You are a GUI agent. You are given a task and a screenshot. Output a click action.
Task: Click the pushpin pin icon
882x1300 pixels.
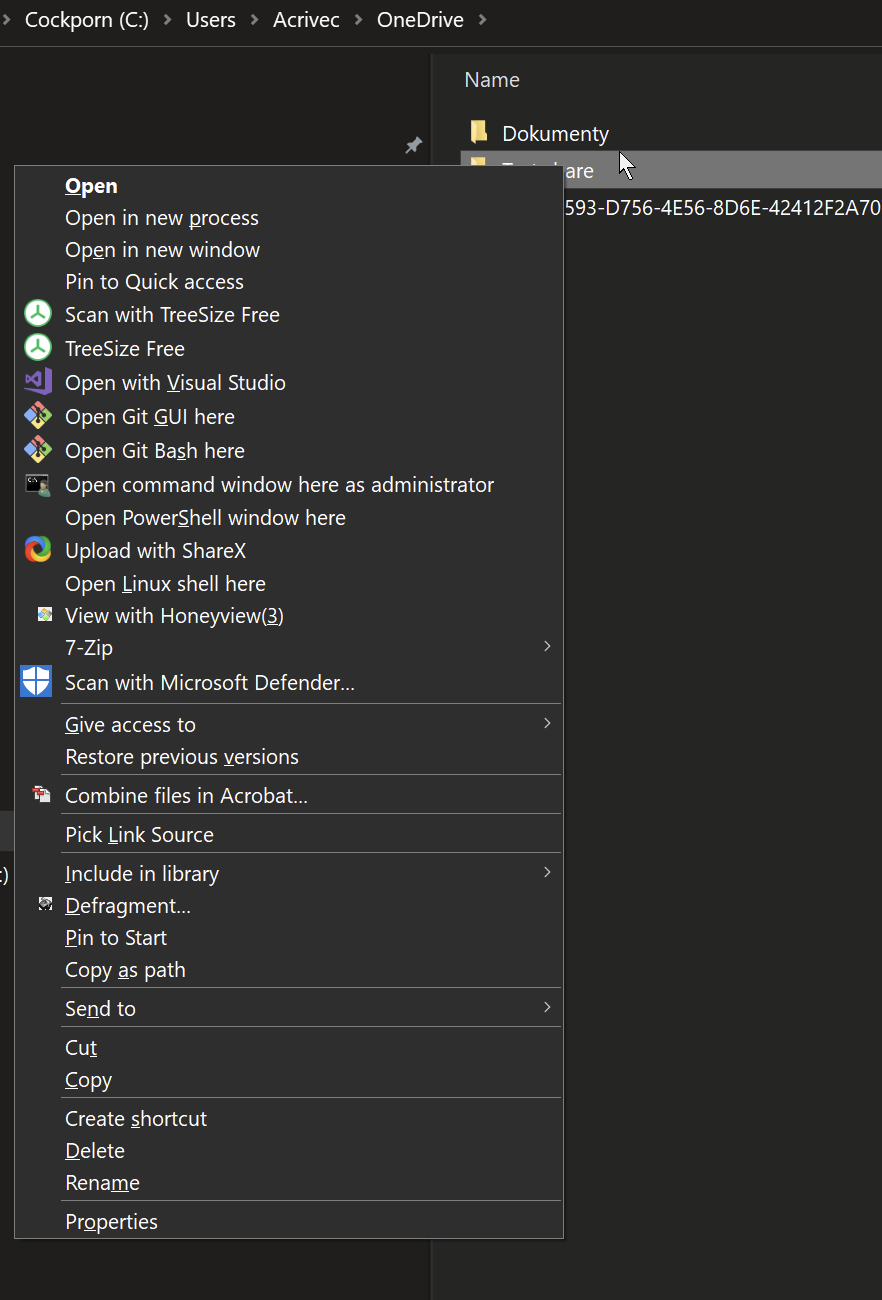[413, 146]
